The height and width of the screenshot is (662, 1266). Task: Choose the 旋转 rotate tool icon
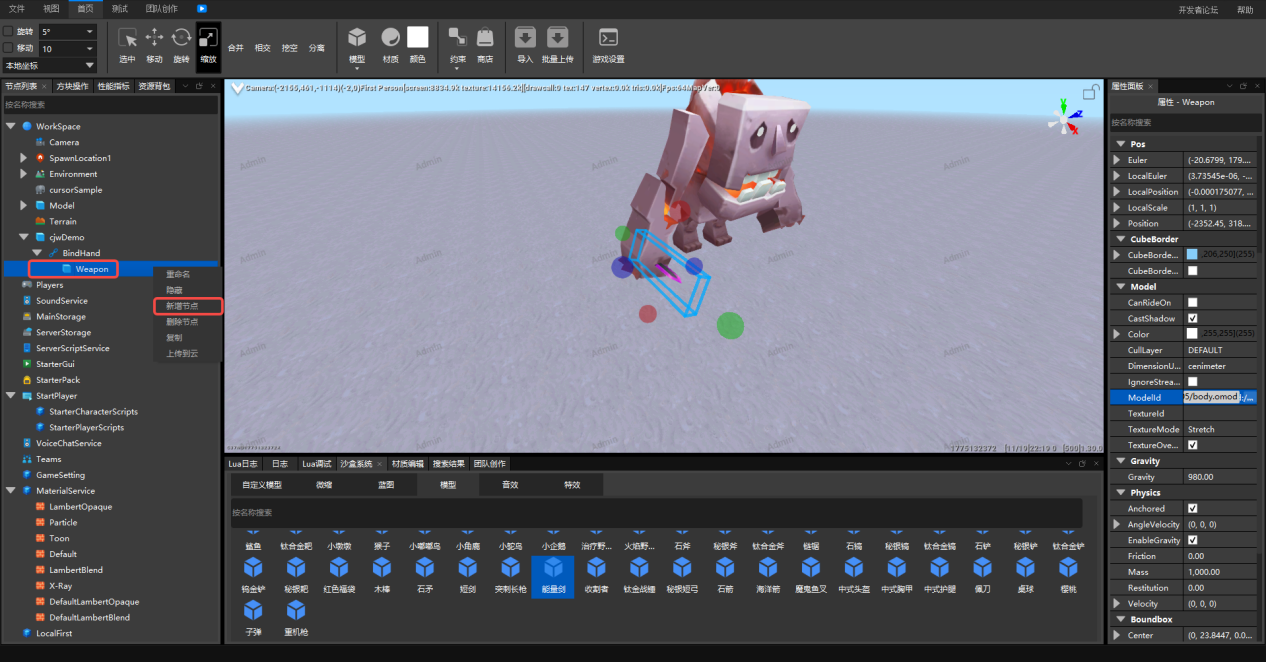(x=181, y=39)
